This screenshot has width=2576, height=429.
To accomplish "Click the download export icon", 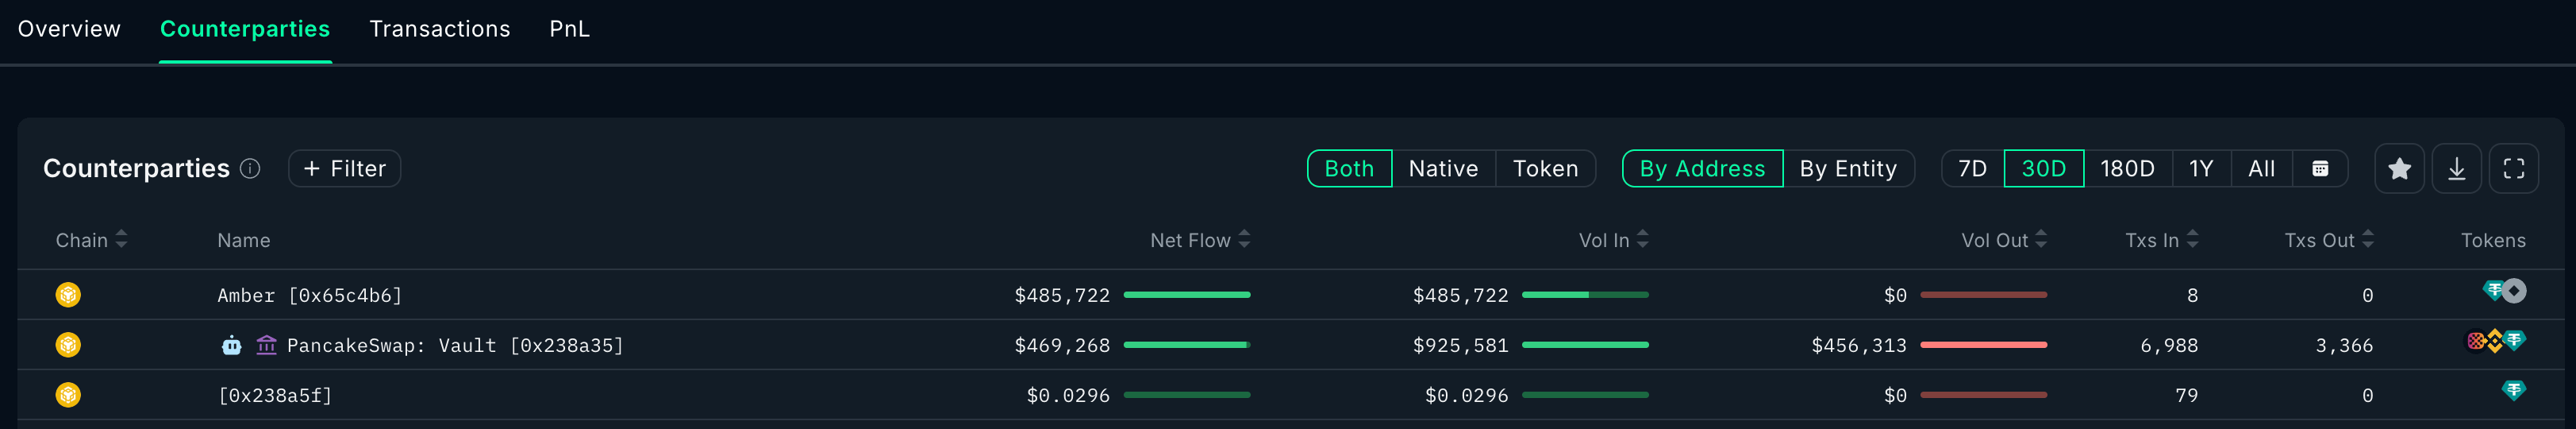I will [x=2456, y=169].
